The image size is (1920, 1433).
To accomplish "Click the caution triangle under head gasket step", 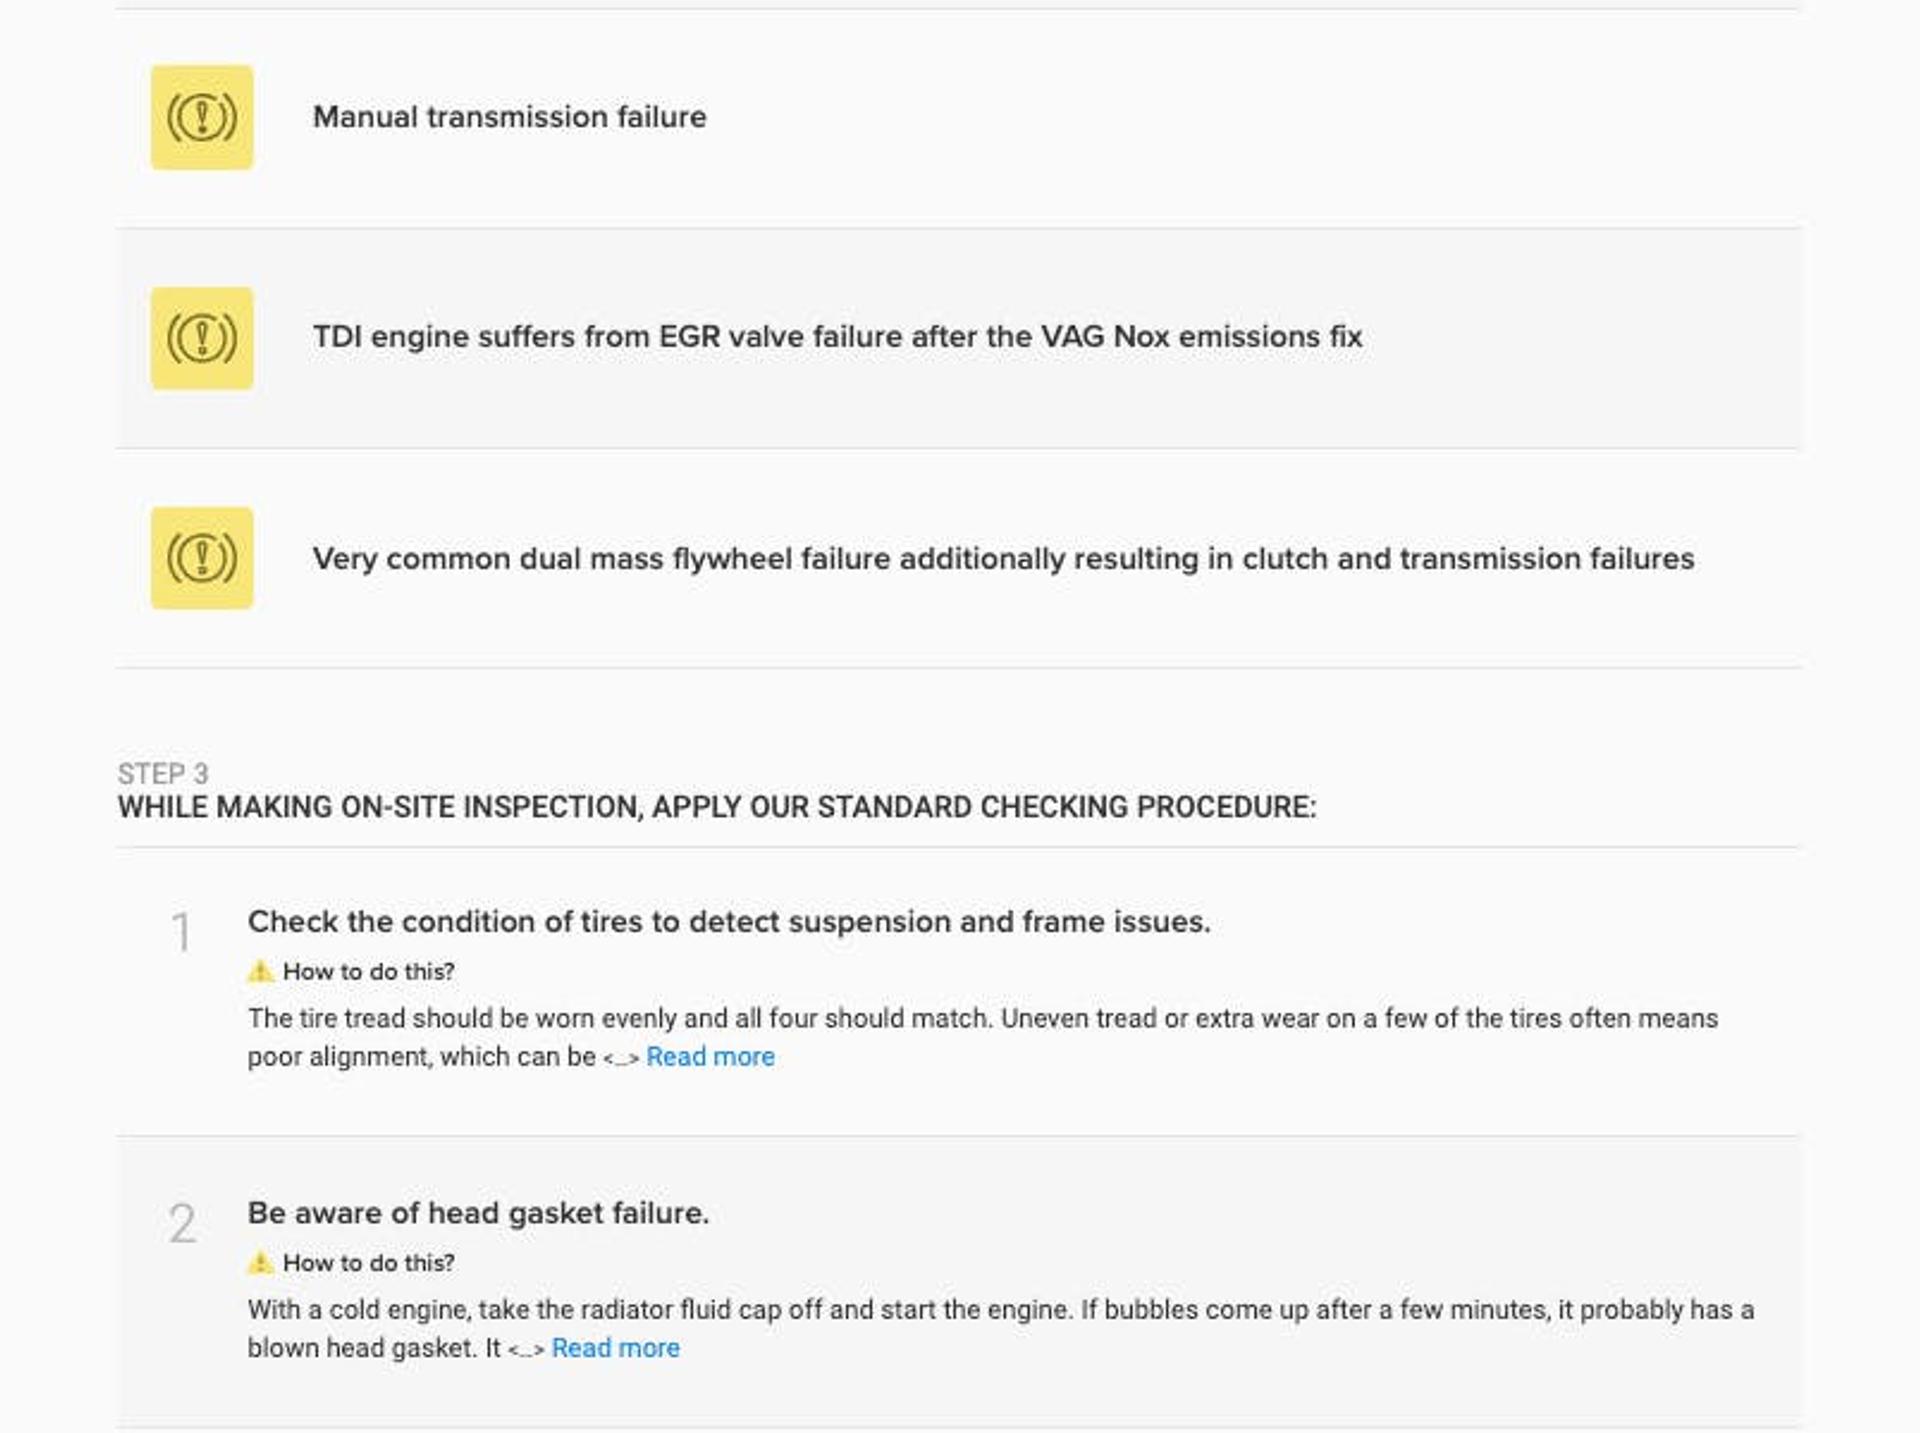I will [x=260, y=1262].
